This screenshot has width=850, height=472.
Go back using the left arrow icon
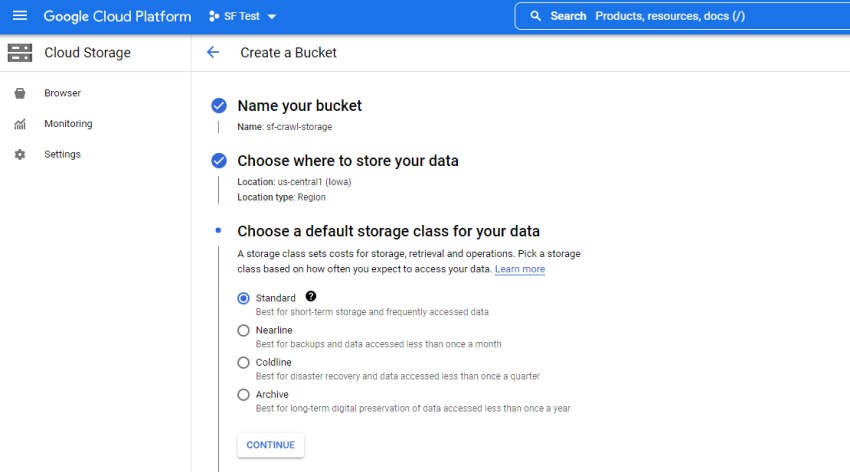212,53
